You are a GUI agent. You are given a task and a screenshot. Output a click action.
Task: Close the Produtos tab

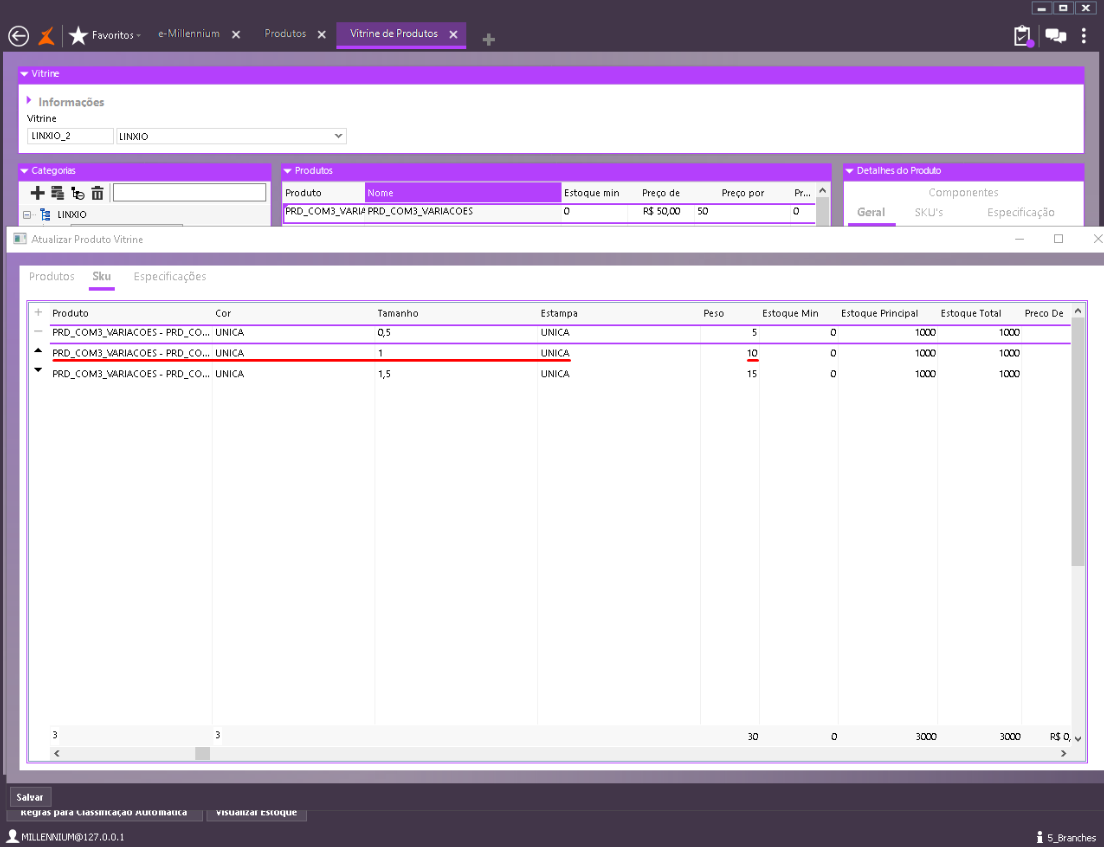(x=322, y=34)
